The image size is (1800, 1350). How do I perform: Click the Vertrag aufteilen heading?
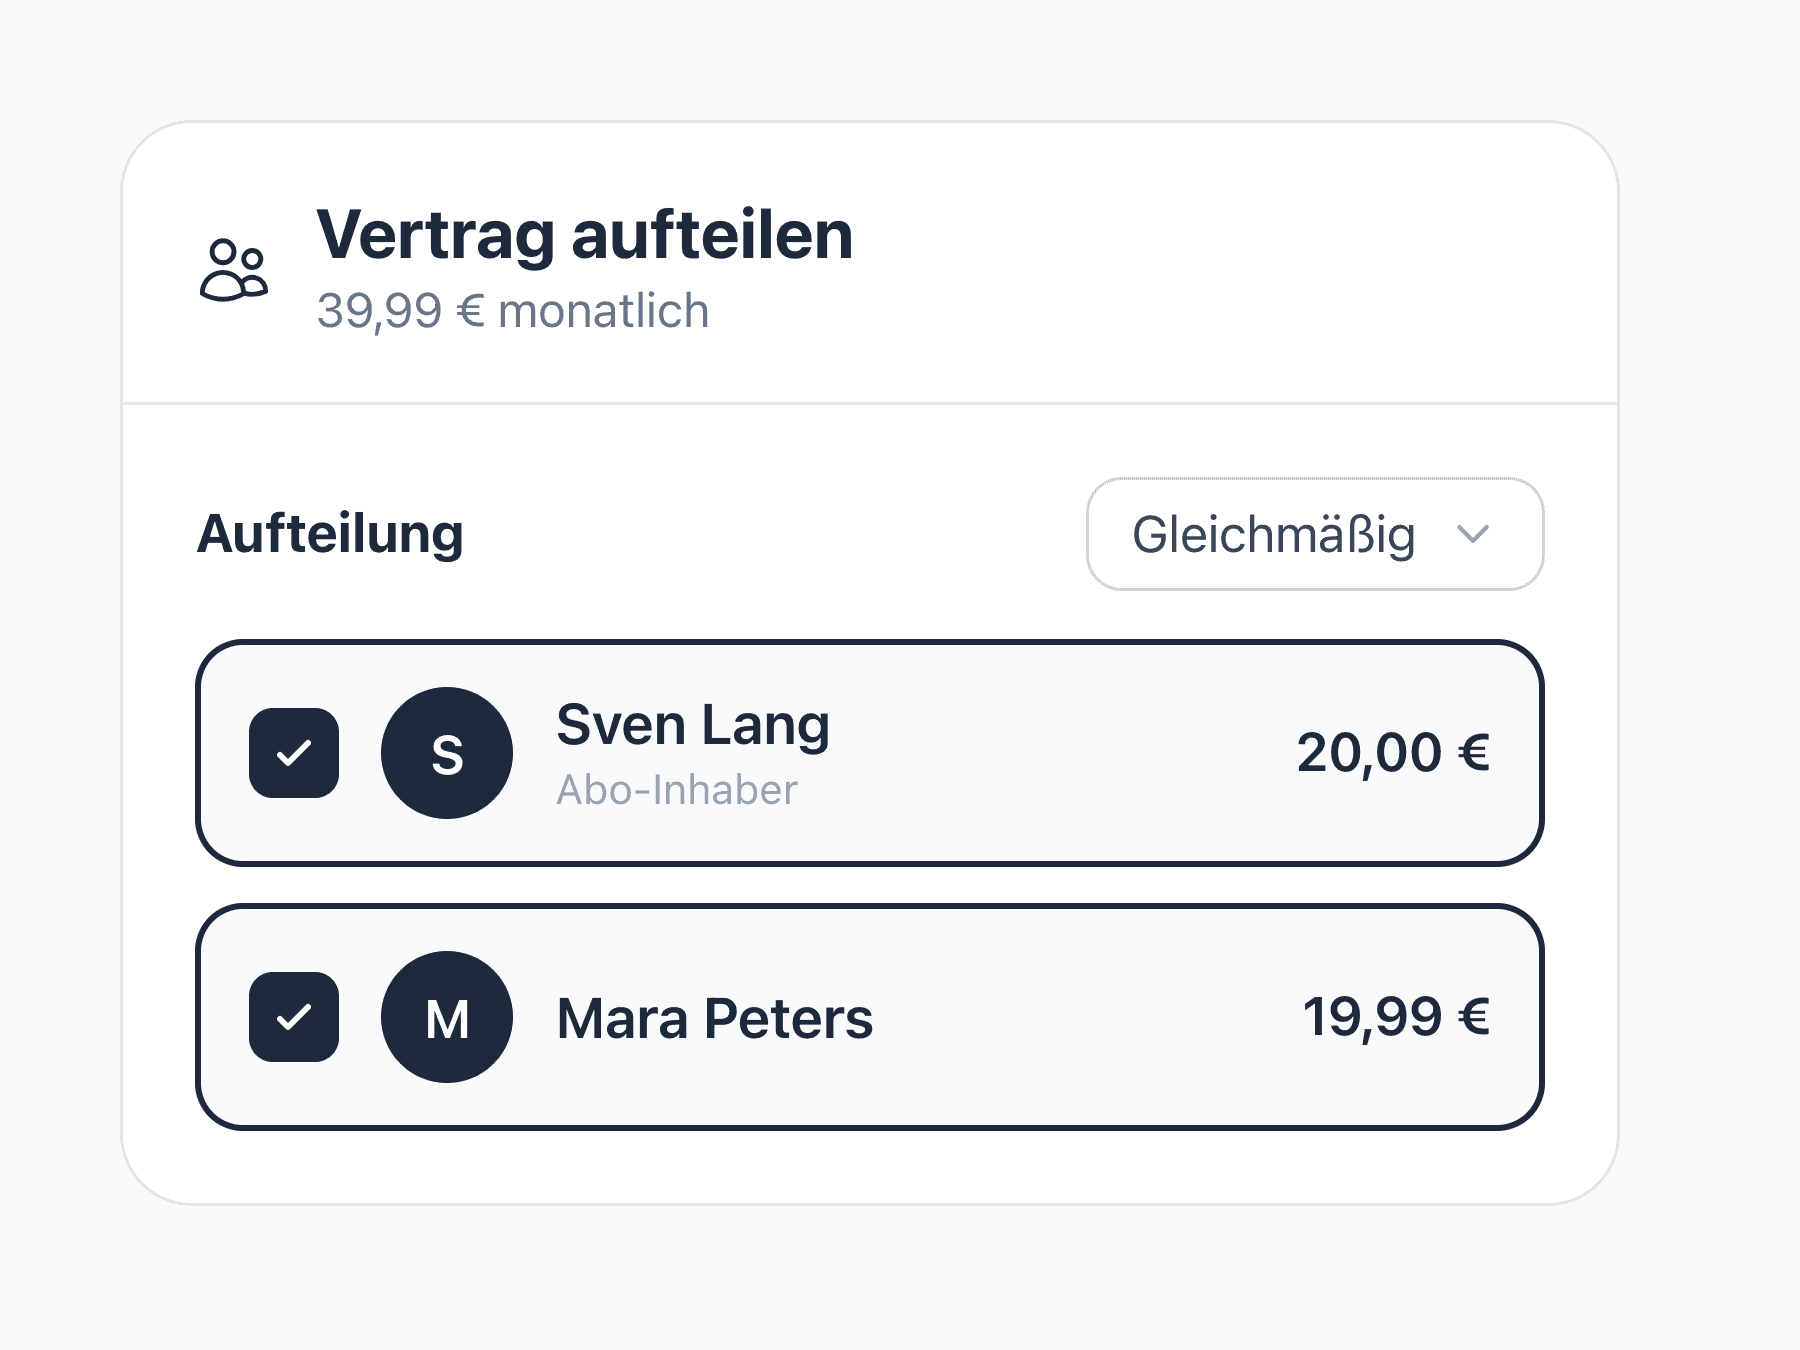585,236
